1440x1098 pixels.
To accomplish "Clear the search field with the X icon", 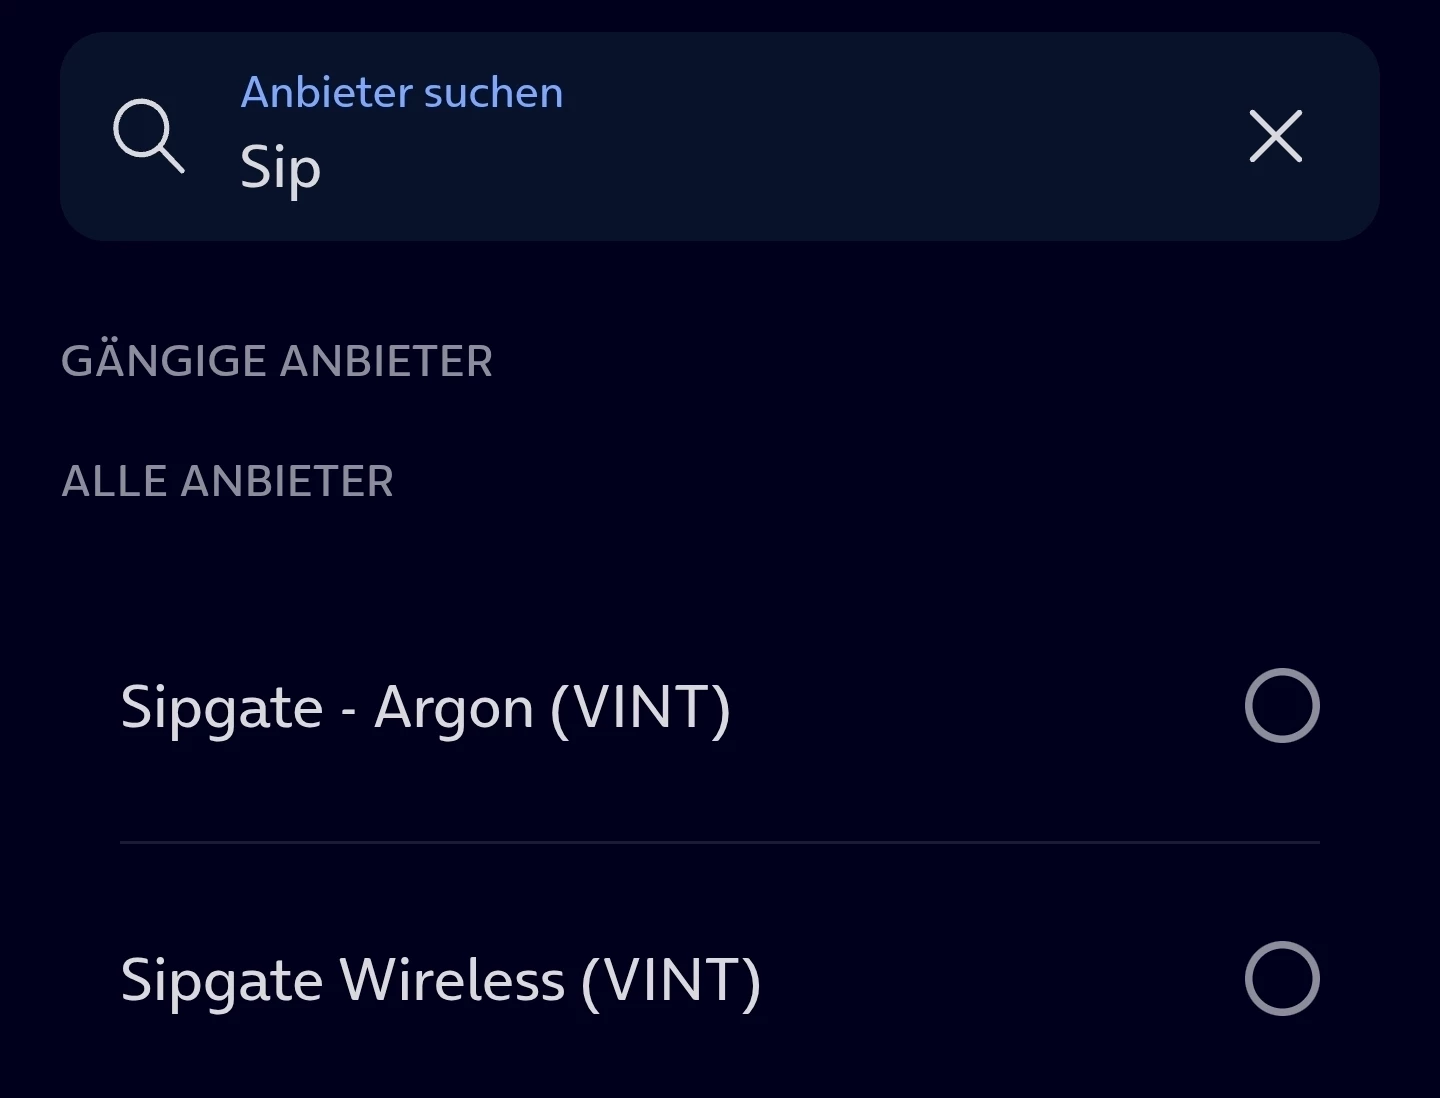I will pos(1275,136).
